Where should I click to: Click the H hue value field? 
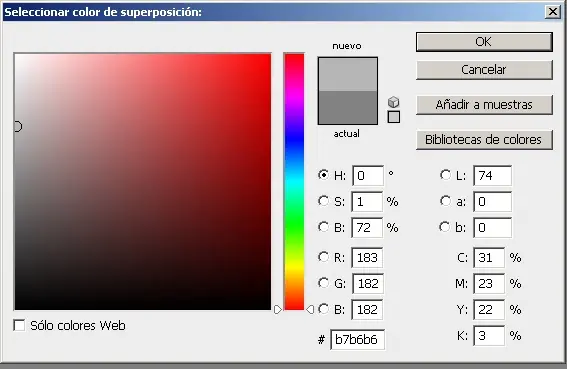point(368,175)
